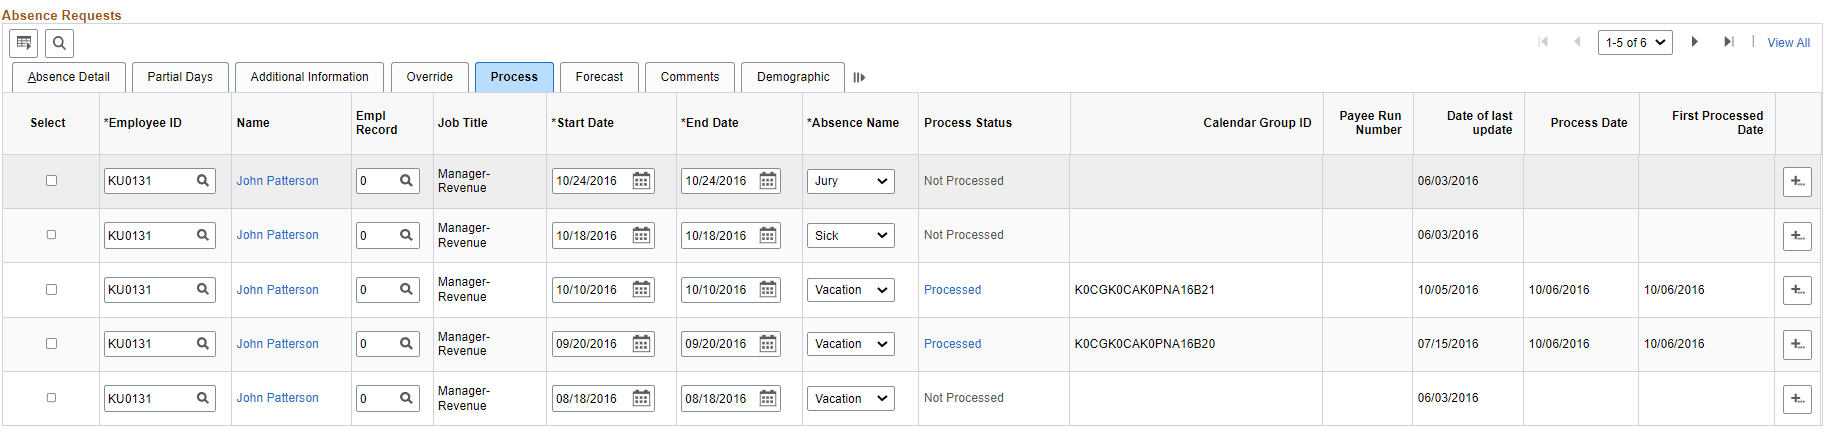Go to previous page arrow

(x=1577, y=42)
